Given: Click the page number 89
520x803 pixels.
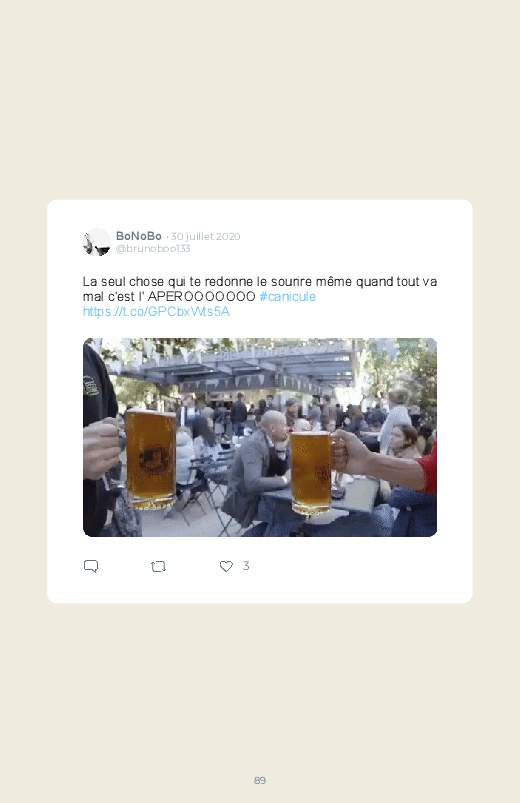Looking at the screenshot, I should [260, 780].
